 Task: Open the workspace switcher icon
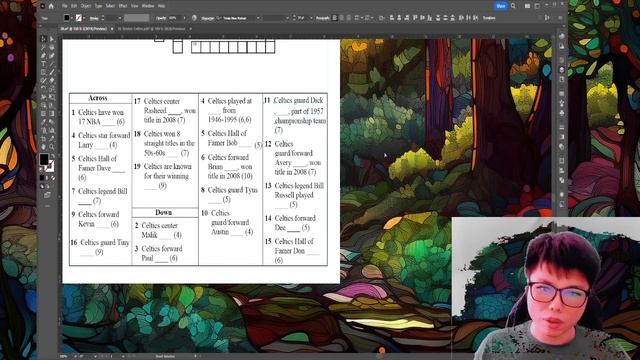pos(537,6)
